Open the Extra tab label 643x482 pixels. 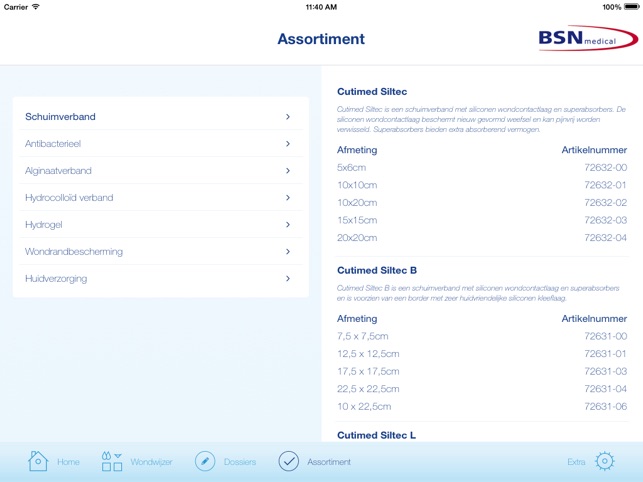(576, 462)
